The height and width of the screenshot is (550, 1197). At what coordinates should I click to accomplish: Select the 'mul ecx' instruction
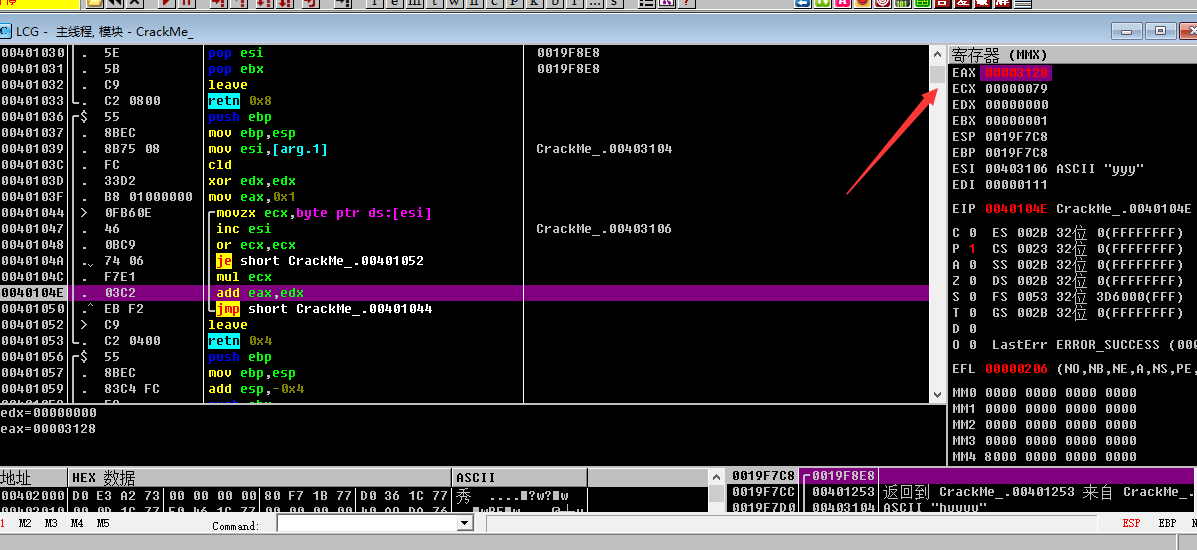coord(244,277)
